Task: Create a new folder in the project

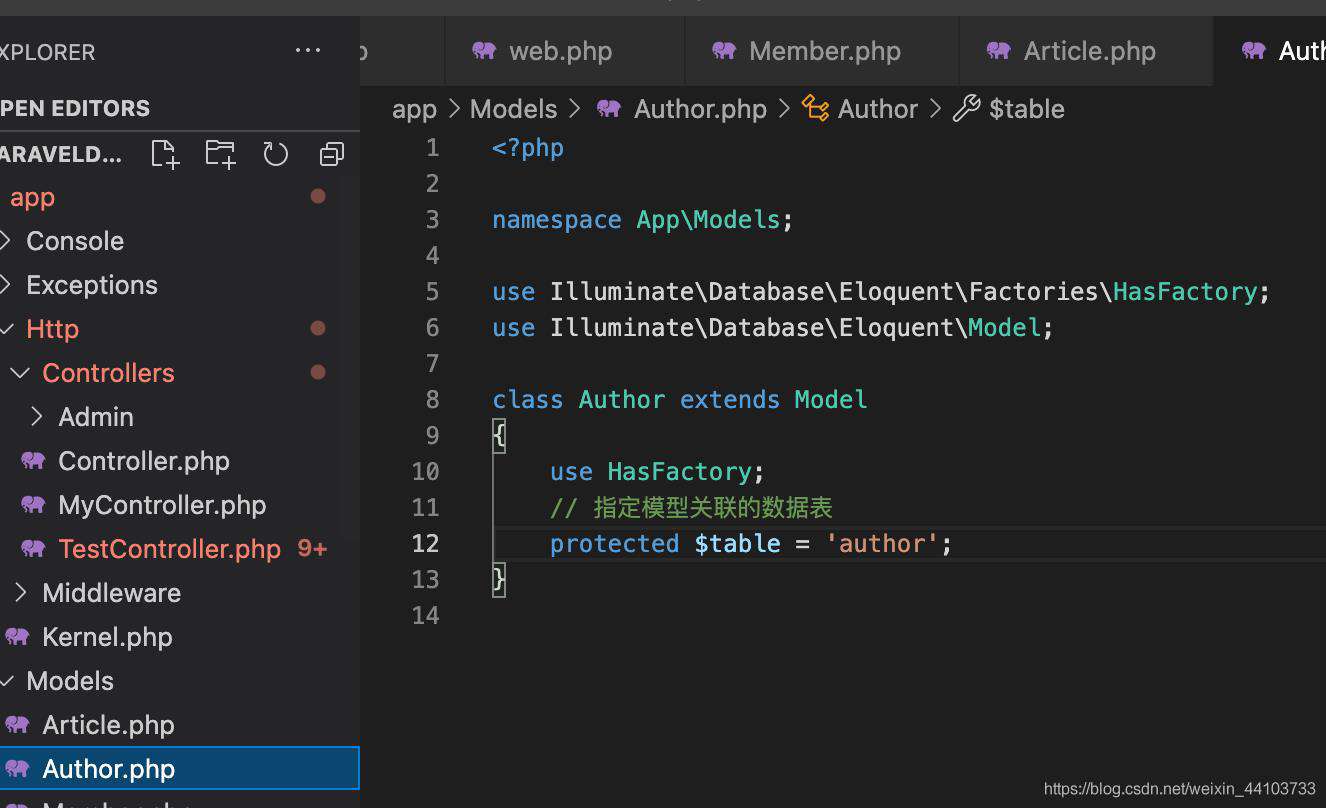Action: click(x=220, y=154)
